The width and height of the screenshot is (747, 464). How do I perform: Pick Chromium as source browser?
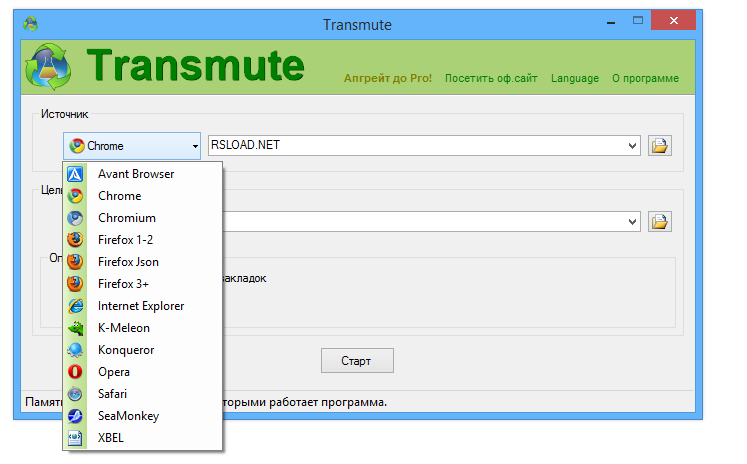(142, 218)
